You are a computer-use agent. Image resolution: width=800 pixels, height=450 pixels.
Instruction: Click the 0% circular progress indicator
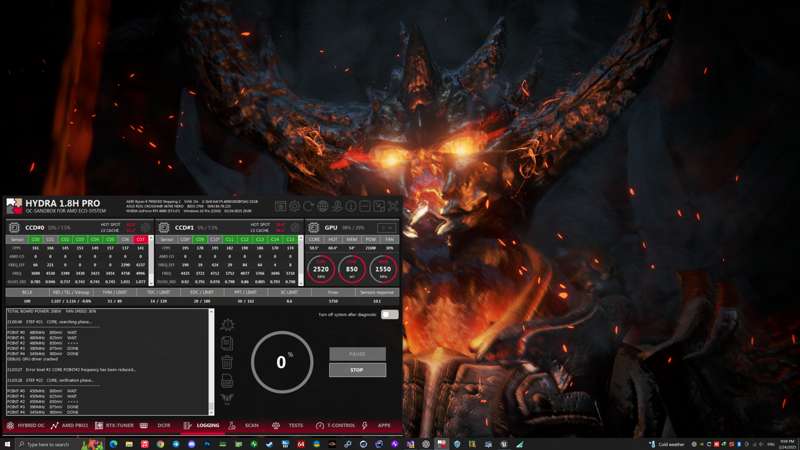[x=281, y=362]
